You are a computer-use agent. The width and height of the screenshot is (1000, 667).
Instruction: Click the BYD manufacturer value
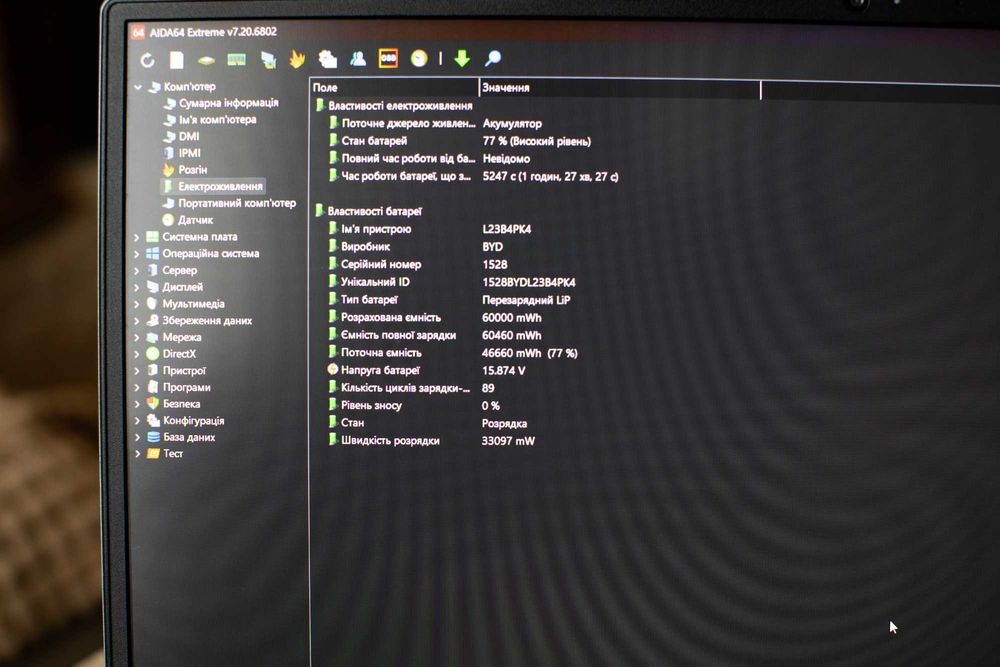coord(492,247)
